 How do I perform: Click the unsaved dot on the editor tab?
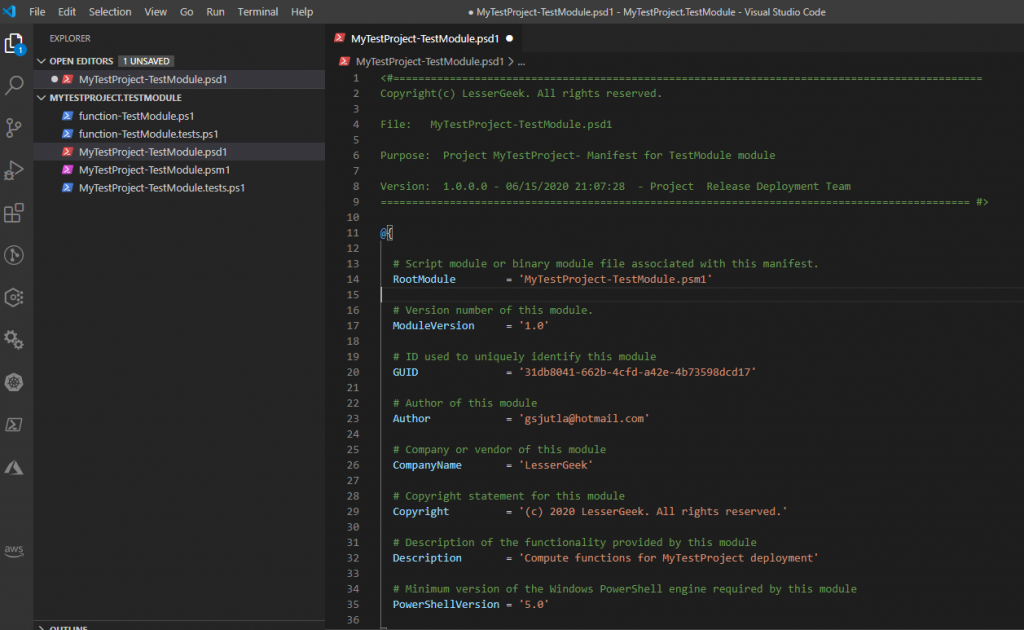[x=509, y=38]
